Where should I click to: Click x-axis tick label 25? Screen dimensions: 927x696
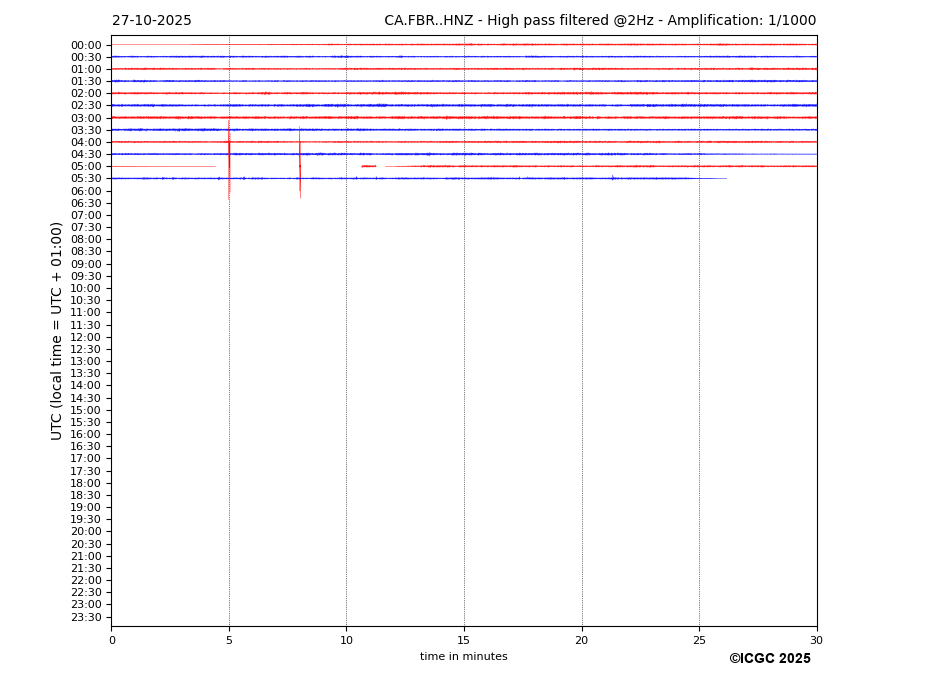click(x=699, y=640)
